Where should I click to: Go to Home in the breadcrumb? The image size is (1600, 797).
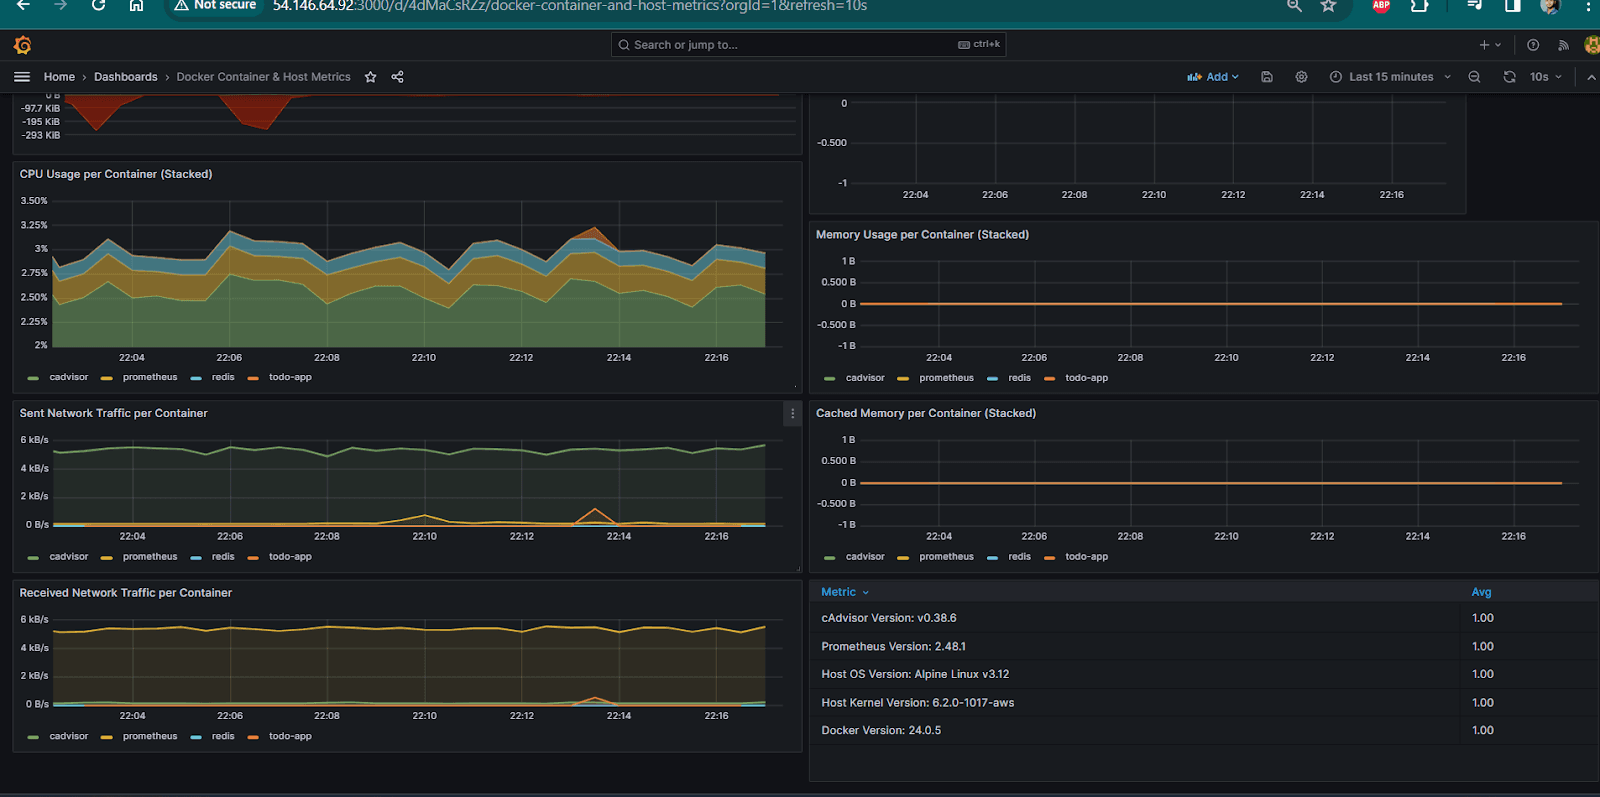click(59, 77)
